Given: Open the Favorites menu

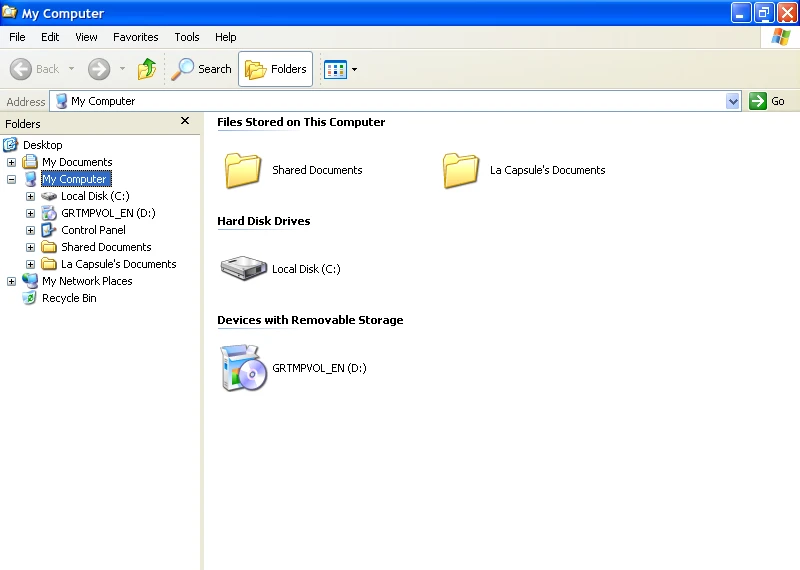Looking at the screenshot, I should 136,37.
